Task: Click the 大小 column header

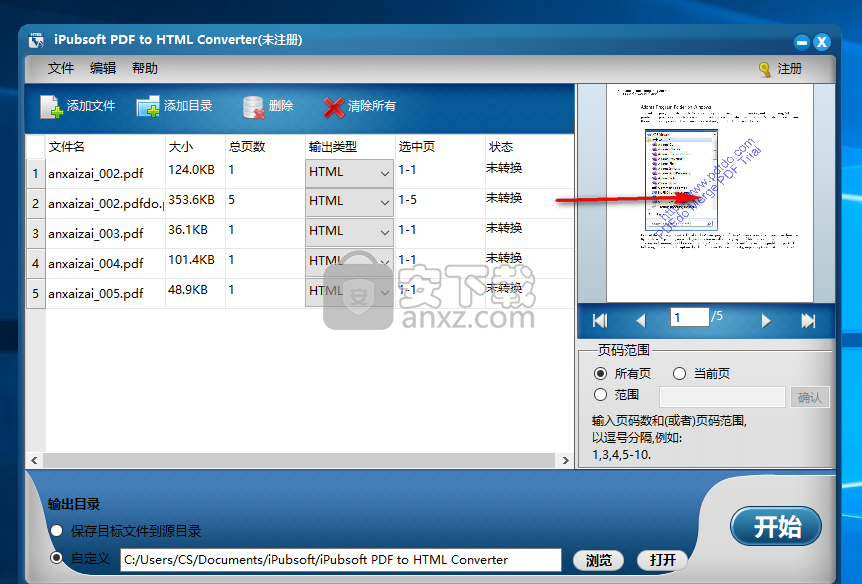Action: pos(181,147)
